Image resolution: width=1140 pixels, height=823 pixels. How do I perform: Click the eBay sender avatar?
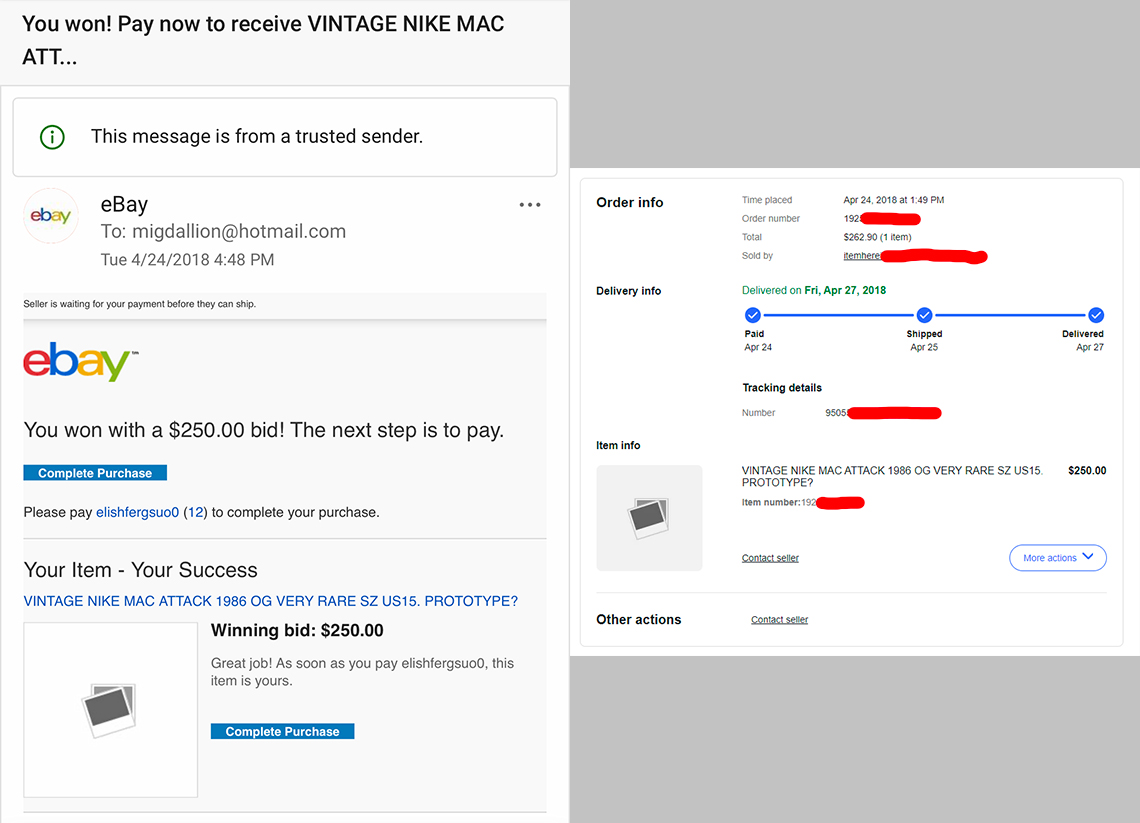point(51,216)
